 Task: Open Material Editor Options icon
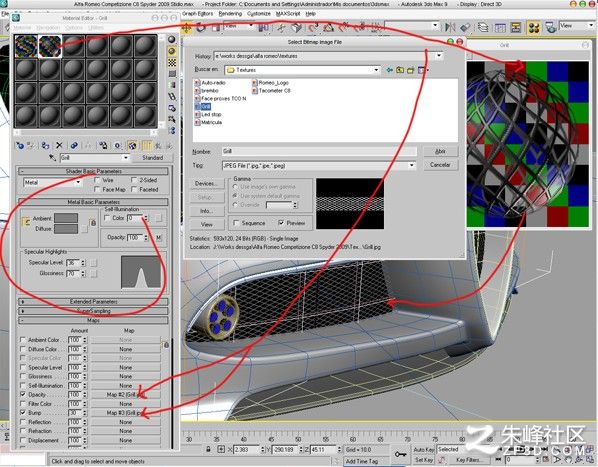[172, 108]
